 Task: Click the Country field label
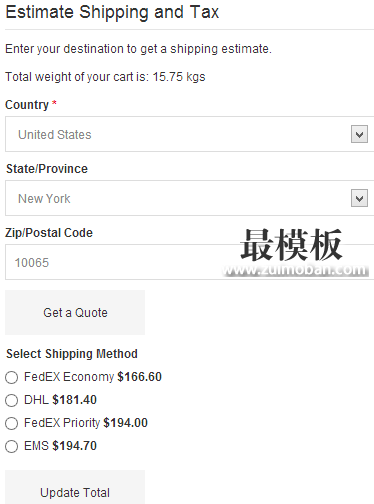(x=27, y=105)
